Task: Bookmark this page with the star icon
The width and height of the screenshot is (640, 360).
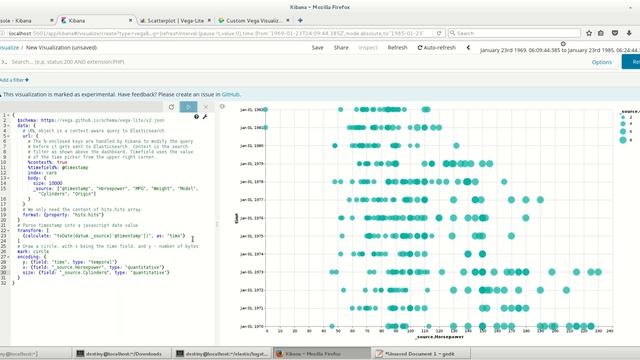Action: (x=589, y=33)
